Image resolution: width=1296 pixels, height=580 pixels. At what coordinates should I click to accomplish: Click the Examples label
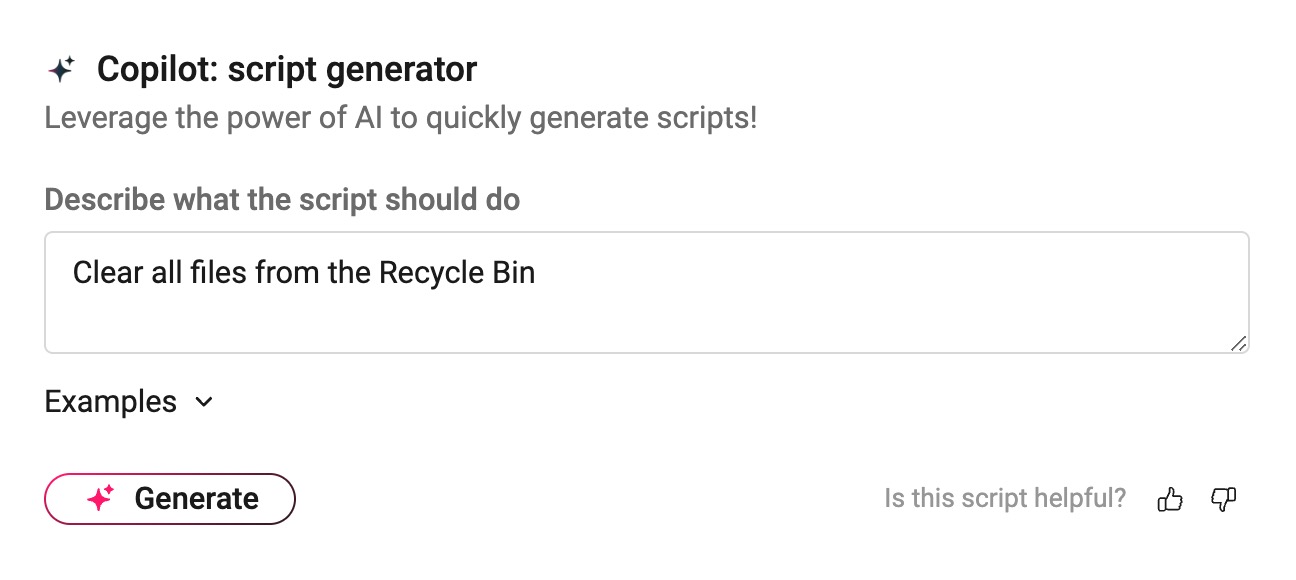pos(110,402)
